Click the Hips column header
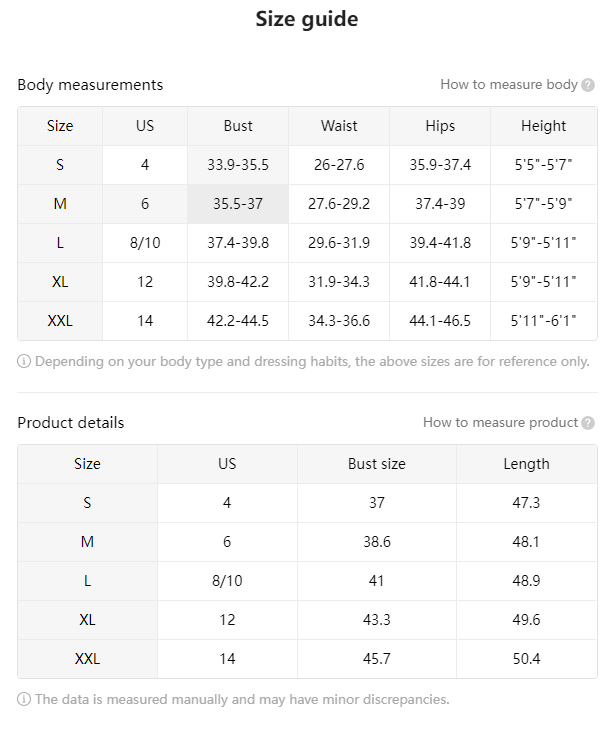This screenshot has height=741, width=611. point(440,126)
